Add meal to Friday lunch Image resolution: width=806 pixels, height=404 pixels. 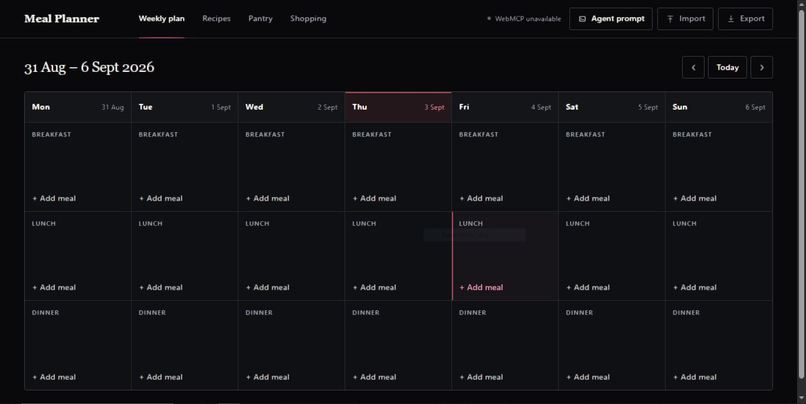point(482,287)
